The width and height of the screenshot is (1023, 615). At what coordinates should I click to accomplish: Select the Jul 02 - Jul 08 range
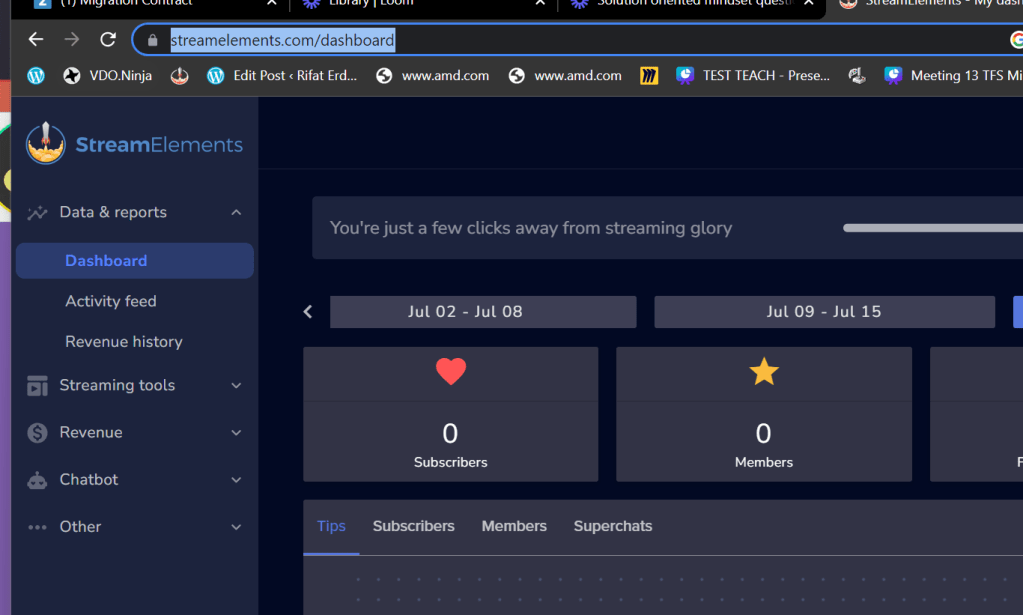483,312
